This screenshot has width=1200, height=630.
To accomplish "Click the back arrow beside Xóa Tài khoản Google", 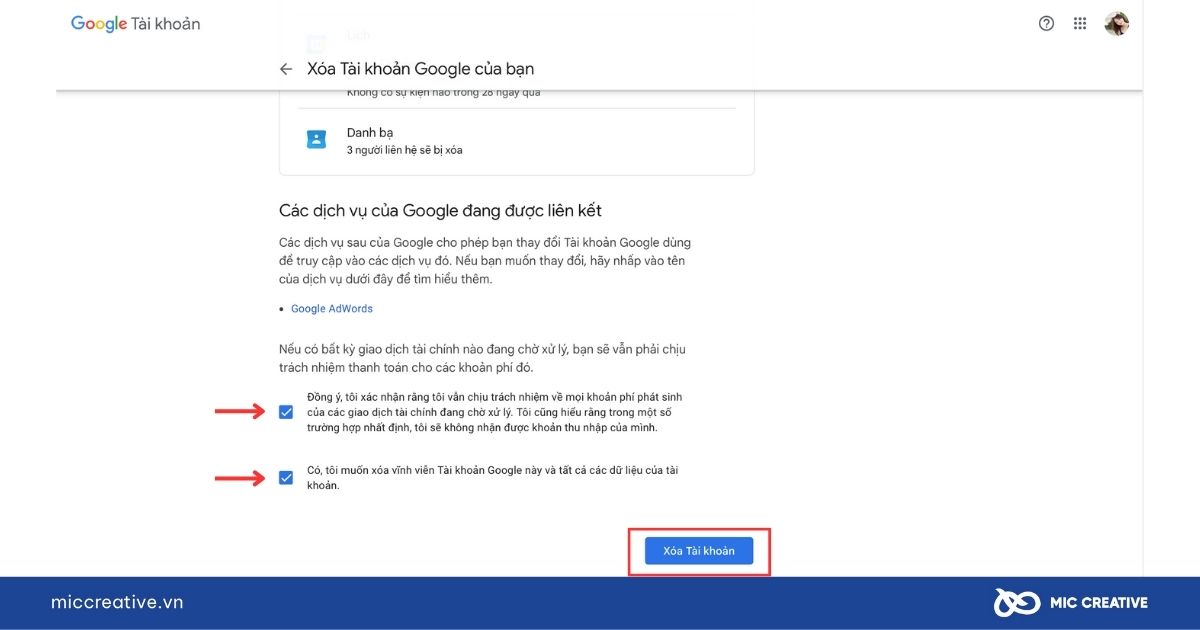I will pyautogui.click(x=286, y=69).
